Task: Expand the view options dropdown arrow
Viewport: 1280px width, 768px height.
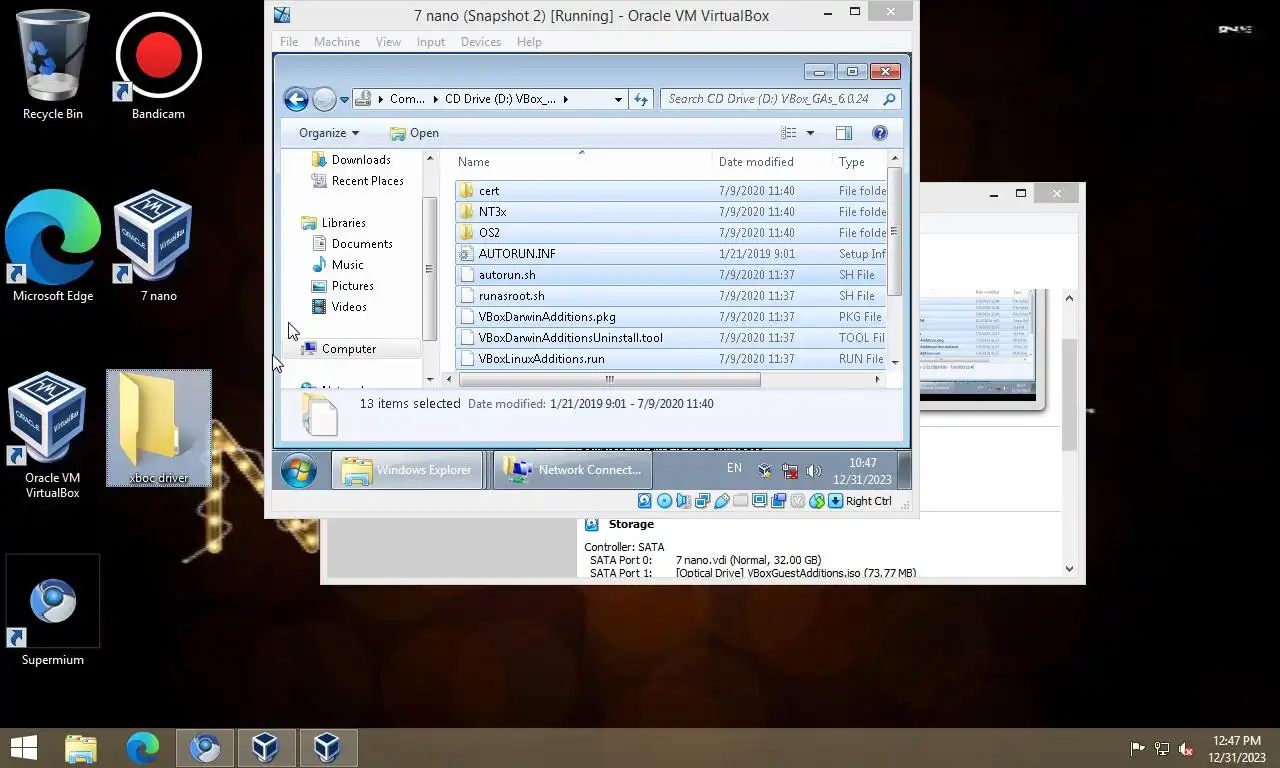Action: point(810,133)
